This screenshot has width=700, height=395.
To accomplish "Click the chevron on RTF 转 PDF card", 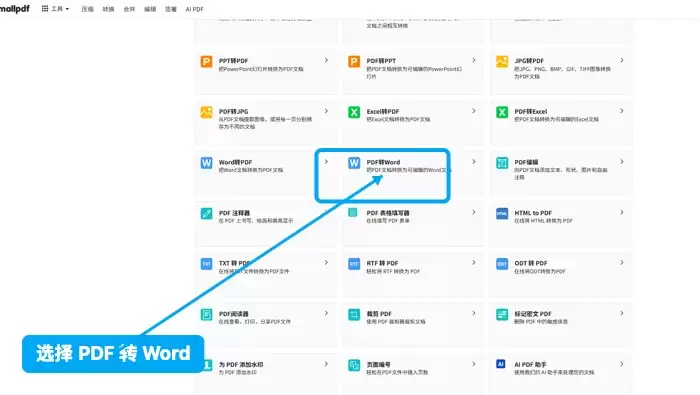I will 474,262.
